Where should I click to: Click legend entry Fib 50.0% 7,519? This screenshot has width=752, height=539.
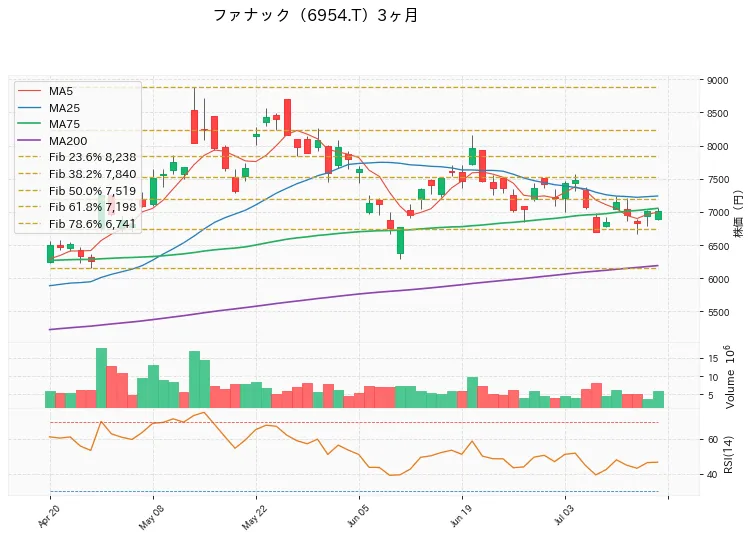(77, 191)
